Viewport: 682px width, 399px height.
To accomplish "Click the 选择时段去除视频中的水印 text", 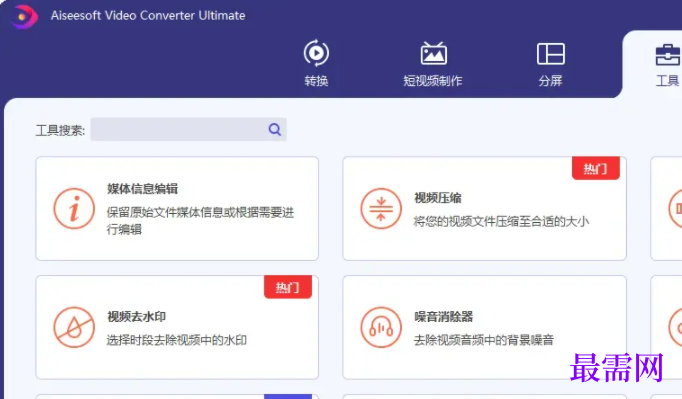I will 177,340.
